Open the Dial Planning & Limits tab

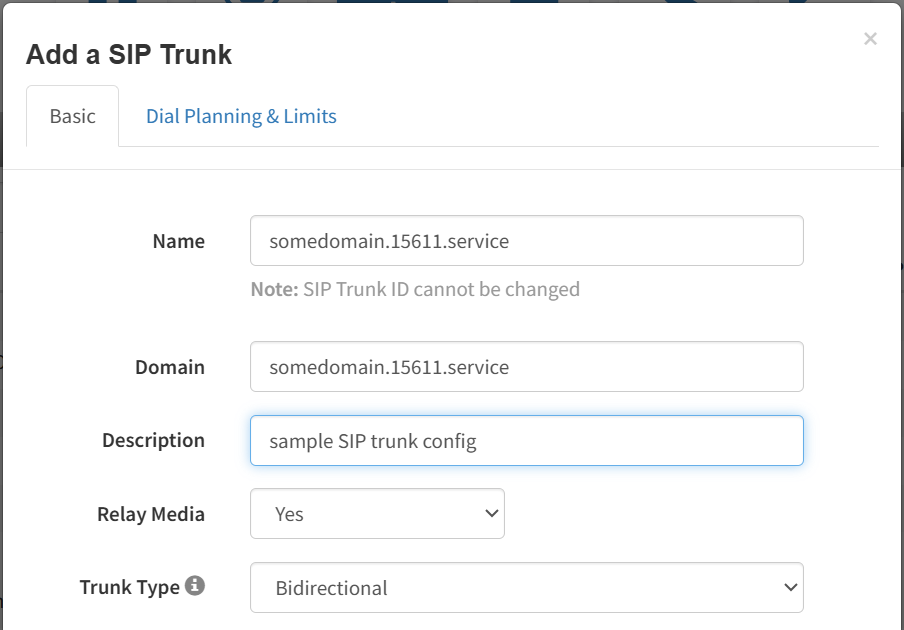[241, 116]
